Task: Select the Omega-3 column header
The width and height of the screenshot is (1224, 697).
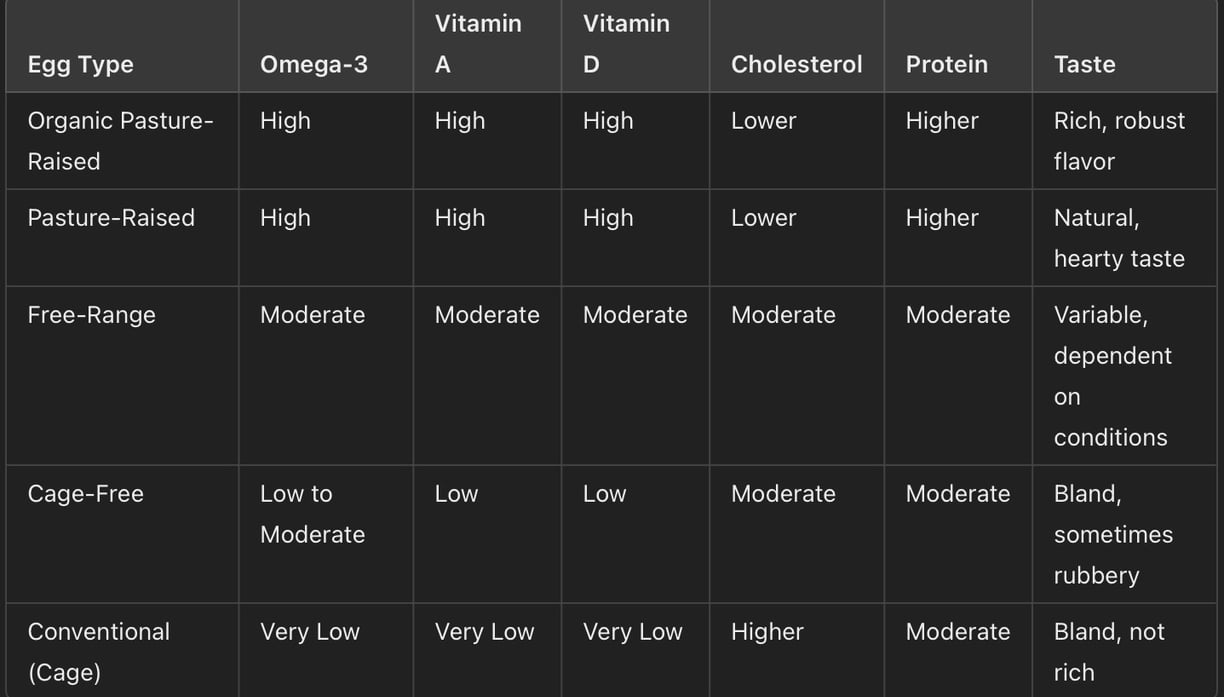Action: tap(313, 64)
